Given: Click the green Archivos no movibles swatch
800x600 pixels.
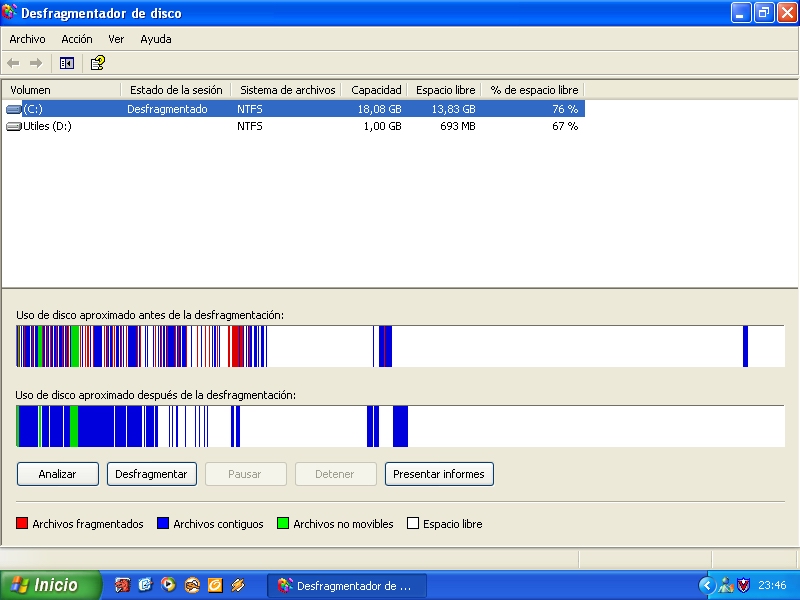Looking at the screenshot, I should pyautogui.click(x=283, y=524).
